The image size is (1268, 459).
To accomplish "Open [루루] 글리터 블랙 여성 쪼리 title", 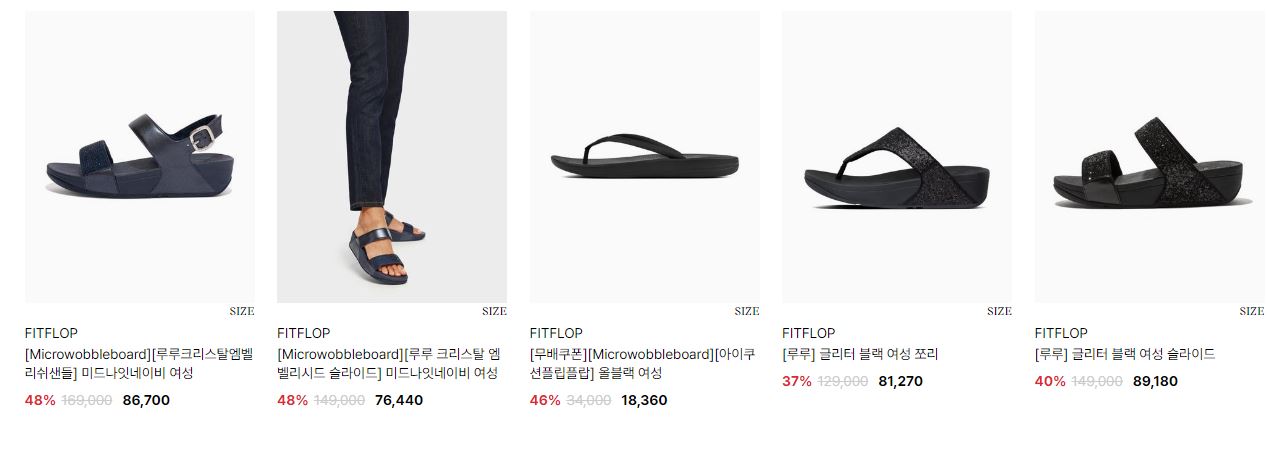I will pos(860,354).
